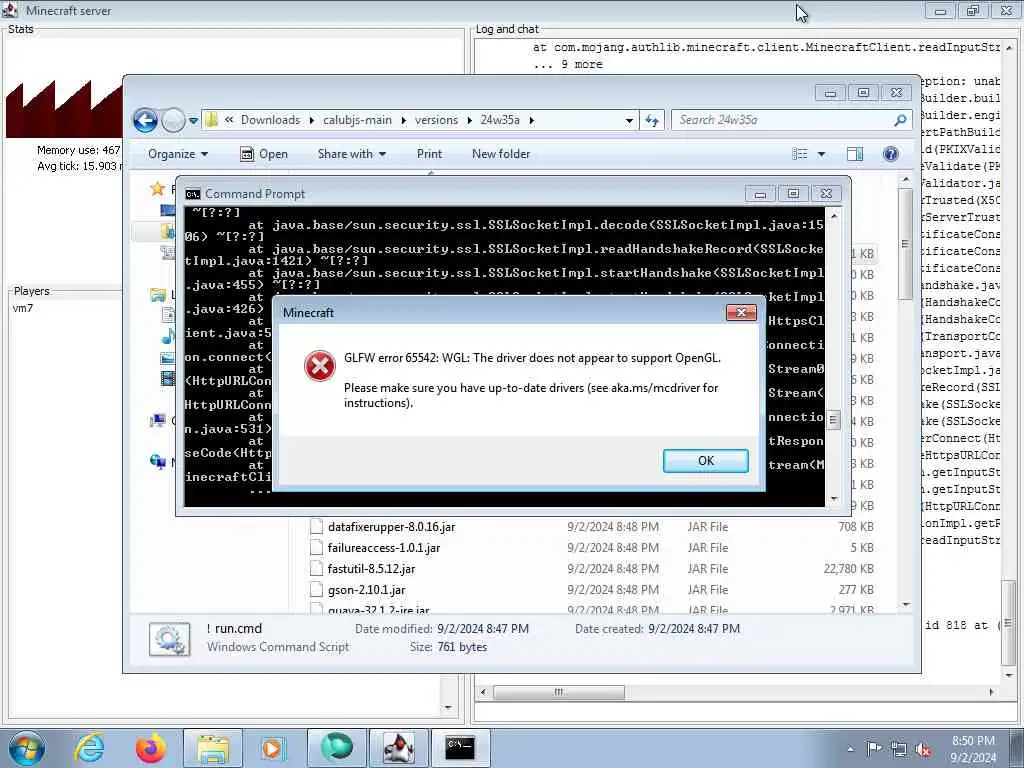Click the Command Prompt title bar icon
Viewport: 1024px width, 768px height.
click(193, 194)
